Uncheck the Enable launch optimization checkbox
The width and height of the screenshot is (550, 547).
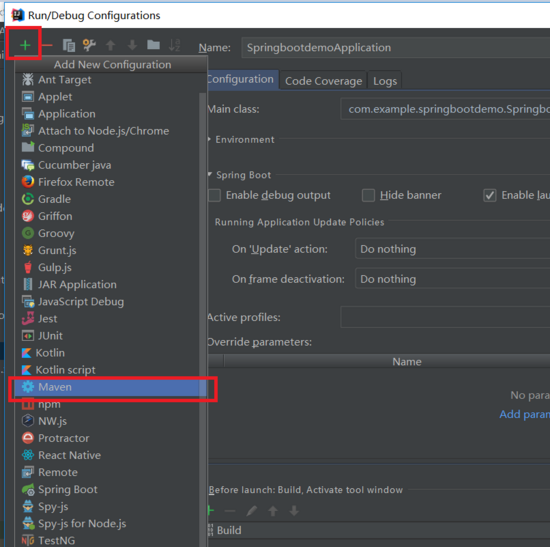(490, 195)
